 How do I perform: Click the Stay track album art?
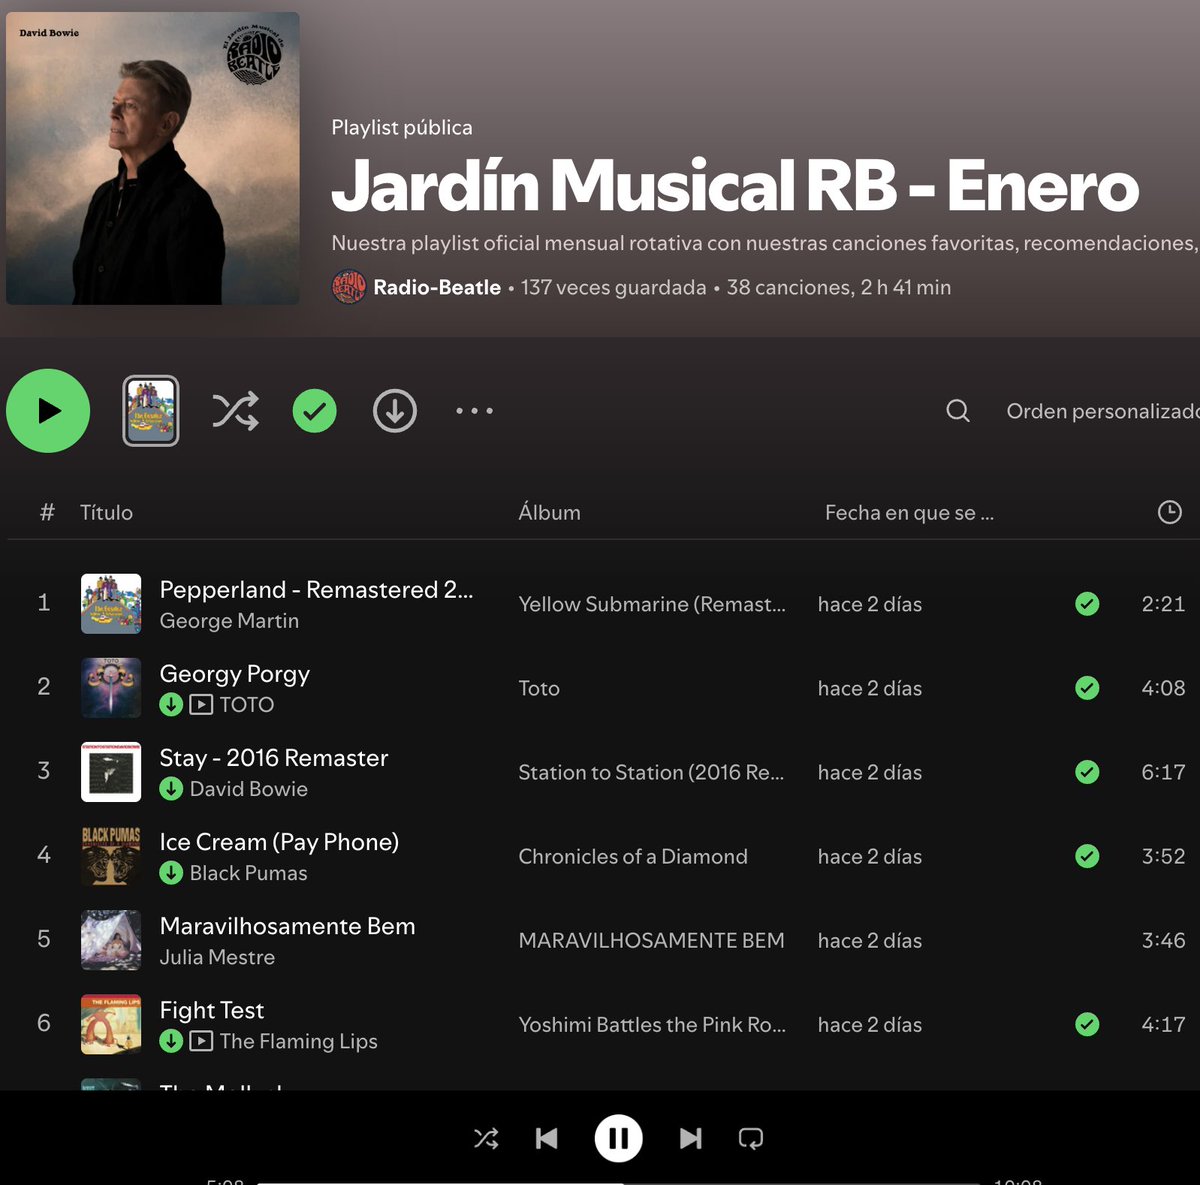(x=111, y=772)
